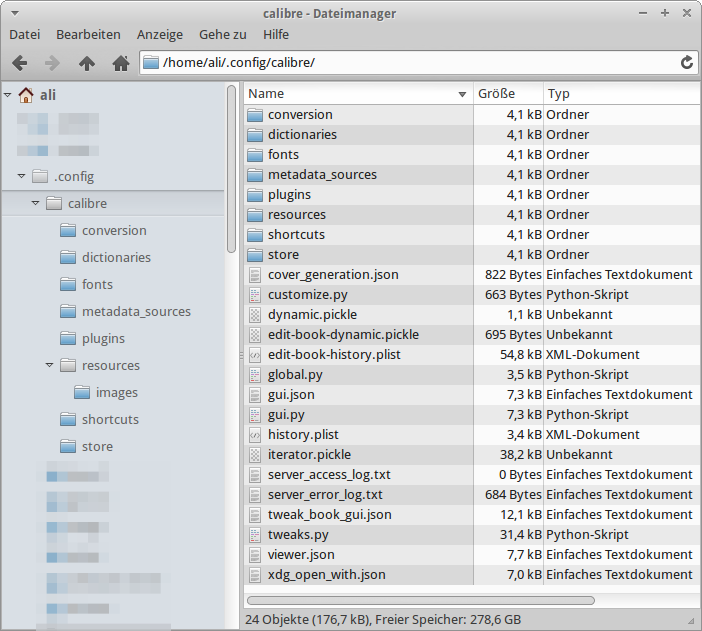This screenshot has width=702, height=631.
Task: Select the plugins folder icon in file list
Action: pos(255,195)
